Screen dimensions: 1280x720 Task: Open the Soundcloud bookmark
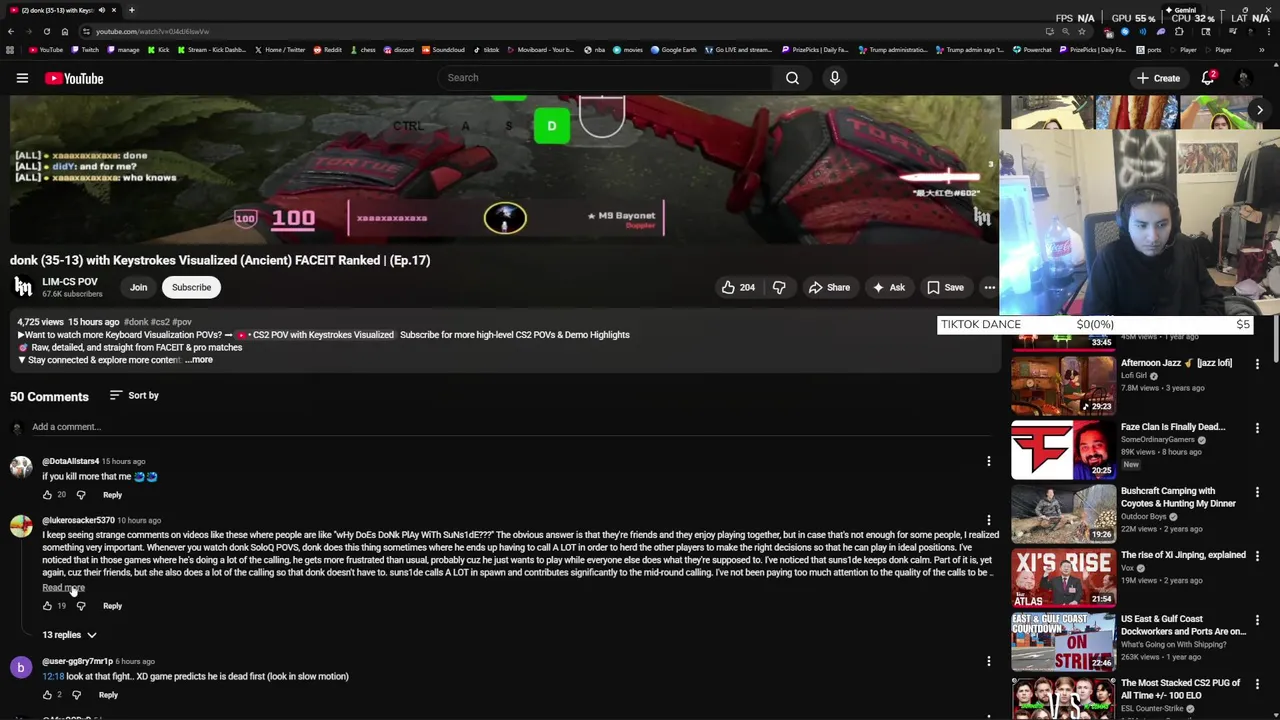(x=443, y=50)
